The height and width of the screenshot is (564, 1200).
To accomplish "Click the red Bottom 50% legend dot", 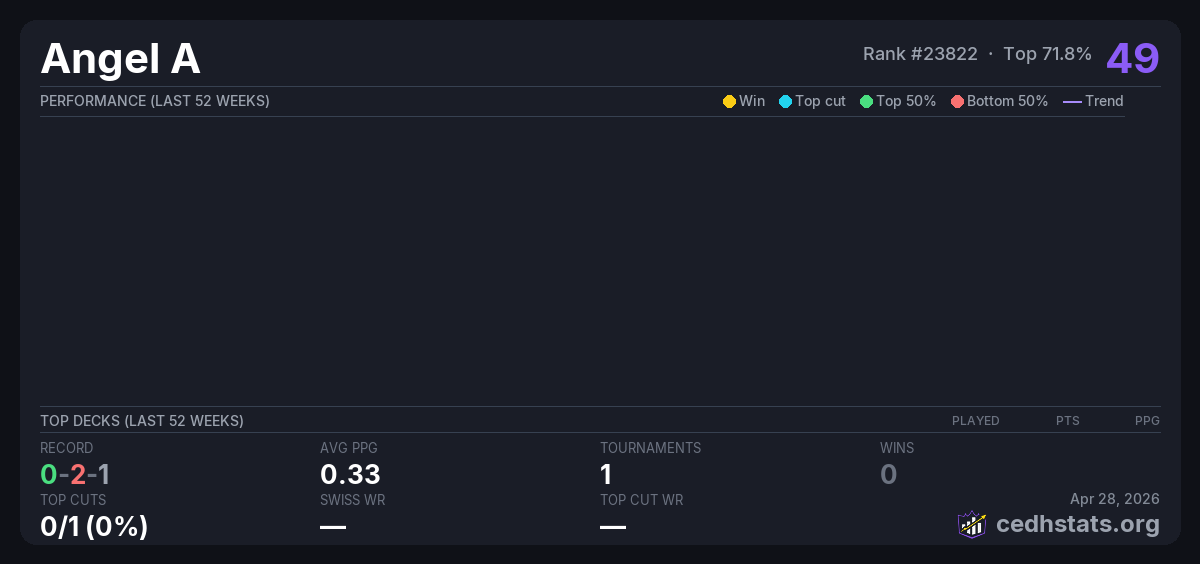I will (957, 101).
